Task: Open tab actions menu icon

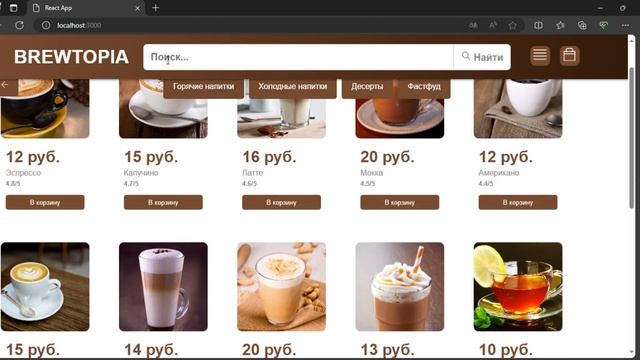Action: point(13,8)
